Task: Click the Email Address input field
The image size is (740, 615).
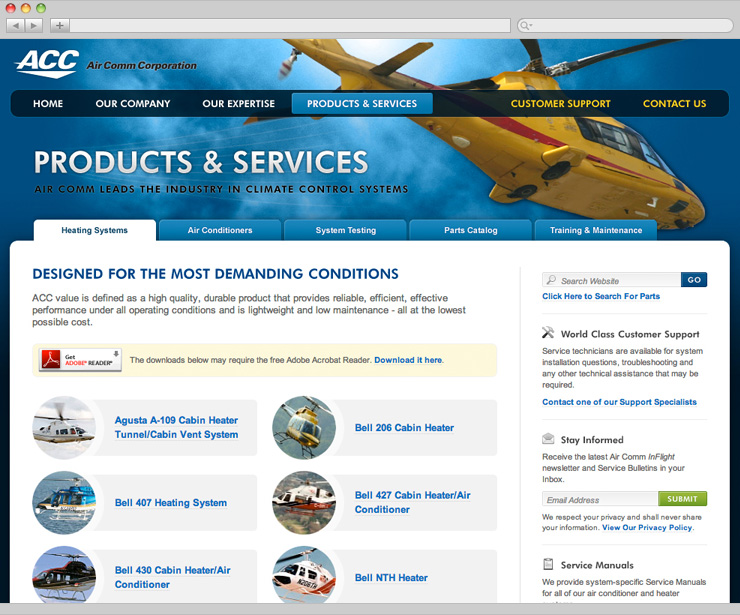Action: [600, 499]
